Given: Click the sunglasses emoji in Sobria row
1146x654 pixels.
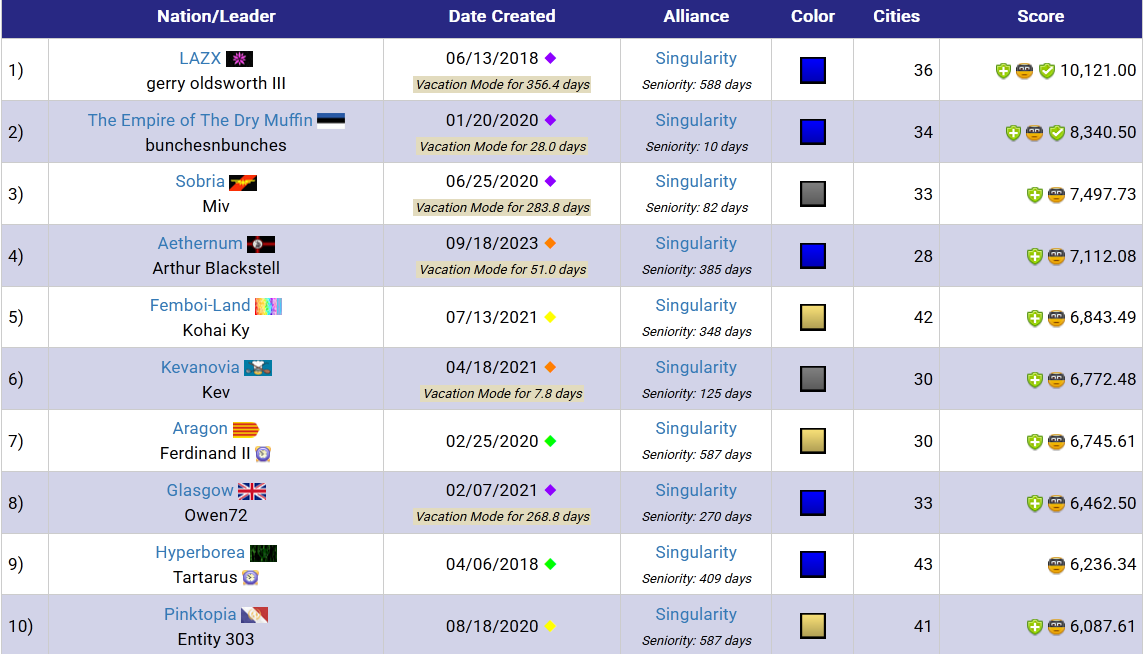Looking at the screenshot, I should tap(1056, 194).
